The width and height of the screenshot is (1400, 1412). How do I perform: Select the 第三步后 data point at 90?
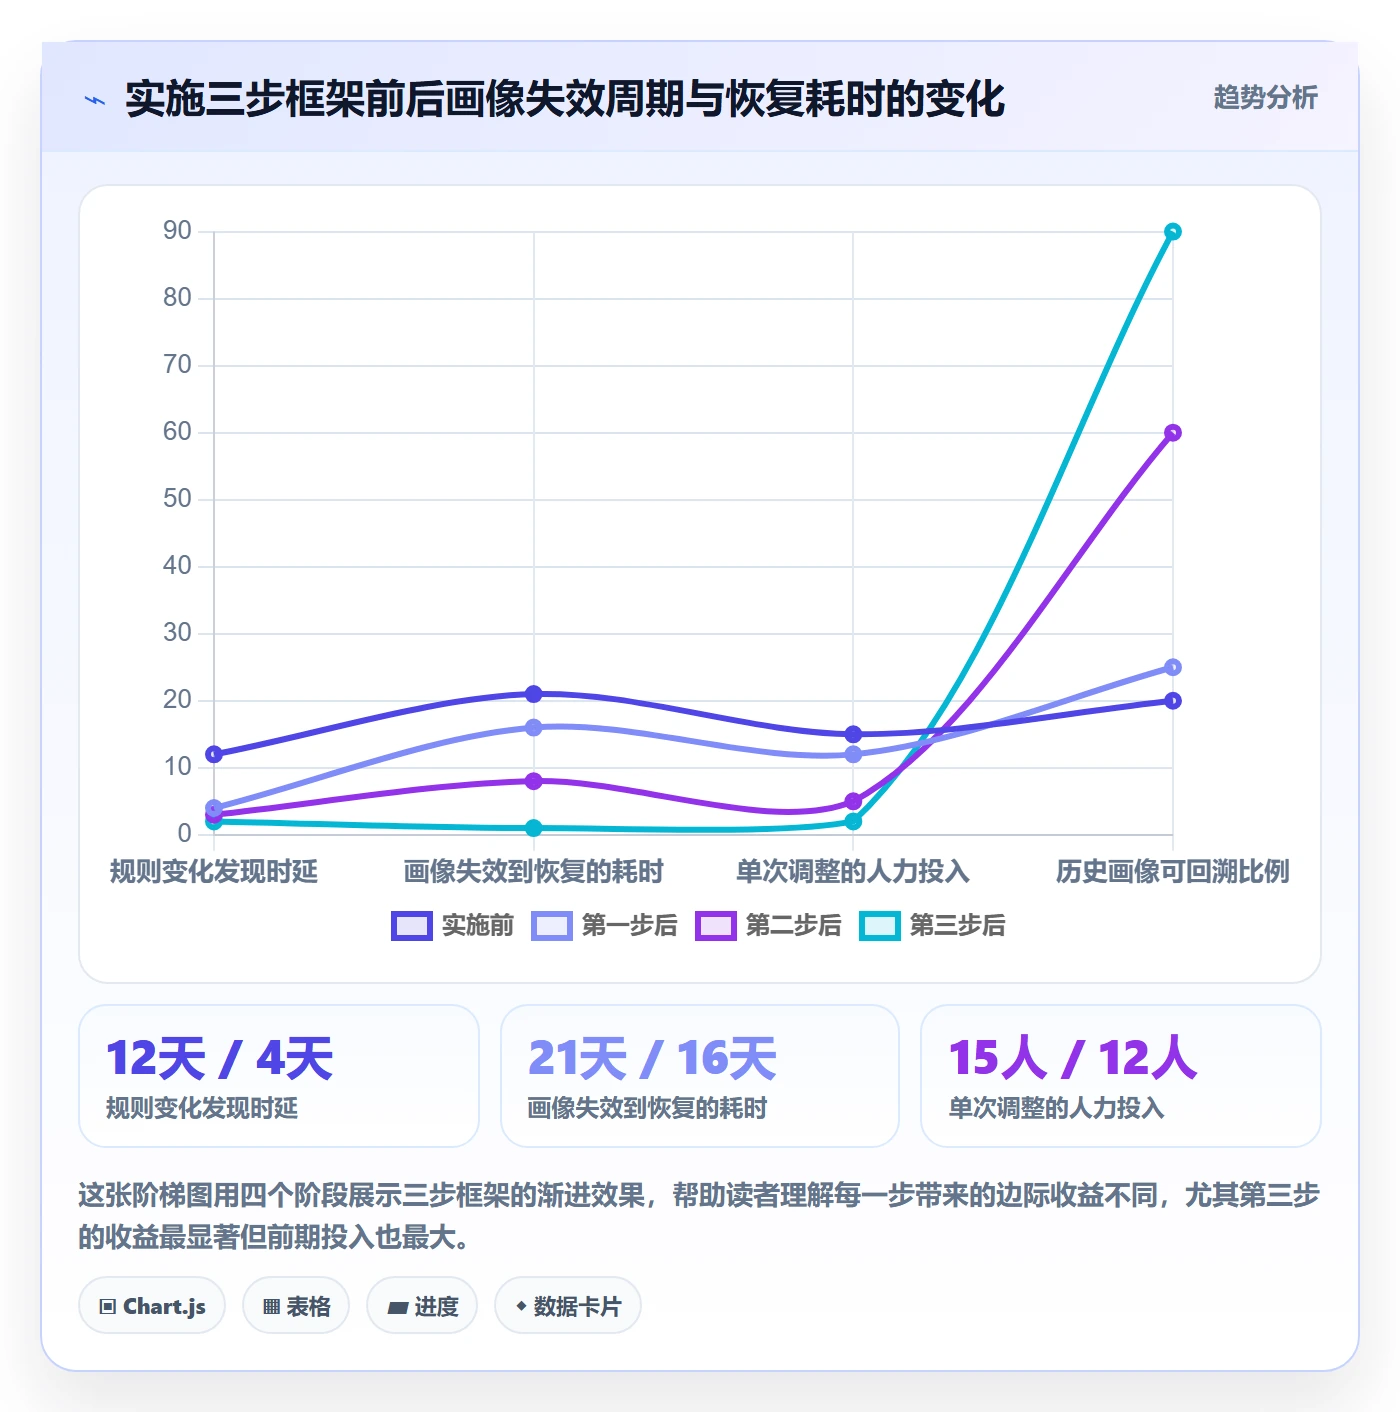1173,232
